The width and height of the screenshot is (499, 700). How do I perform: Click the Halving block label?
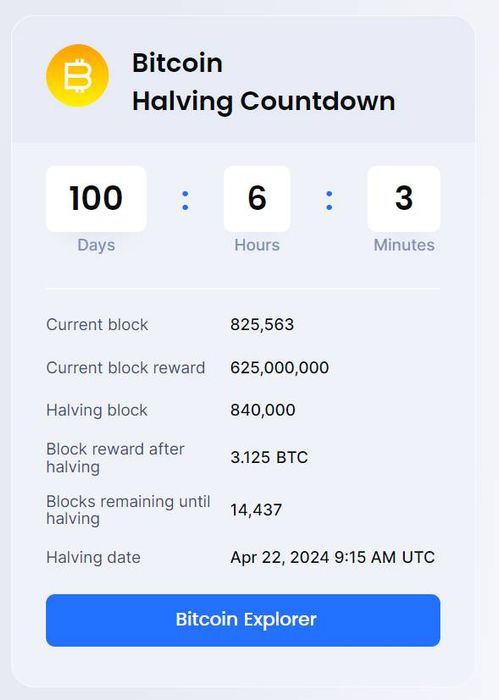97,410
